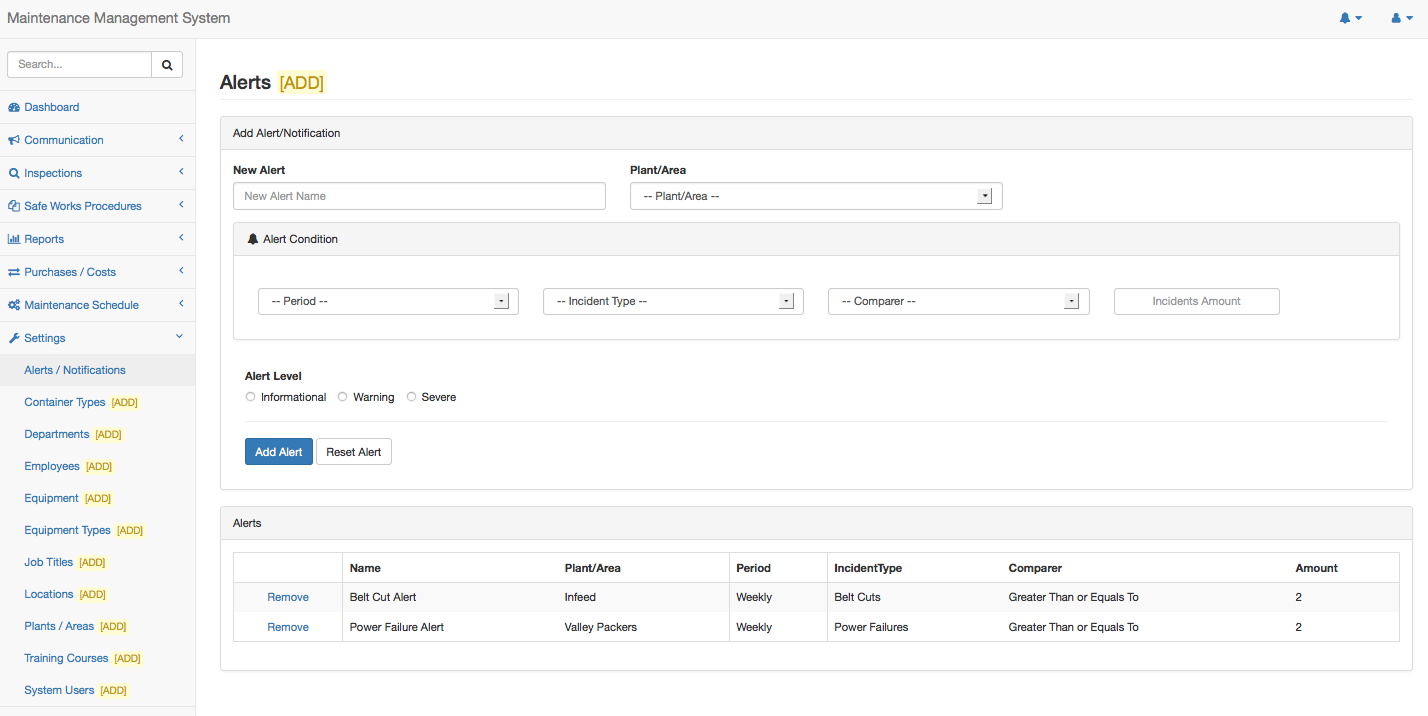Click the Reports bar chart icon
Screen dimensions: 1428x716
(x=14, y=239)
